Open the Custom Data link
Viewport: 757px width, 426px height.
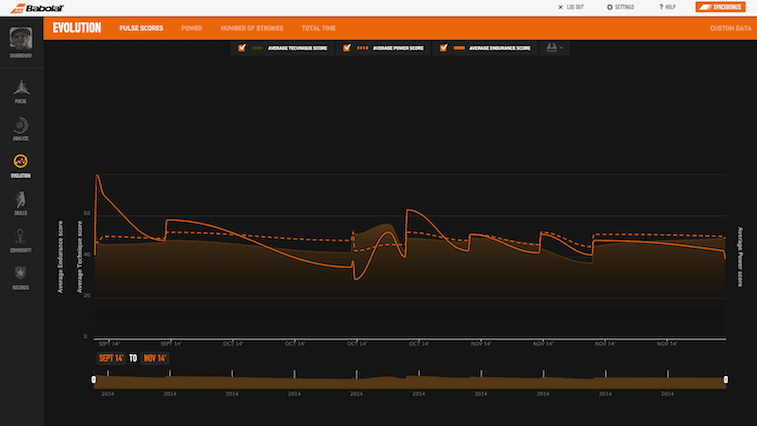pos(730,28)
